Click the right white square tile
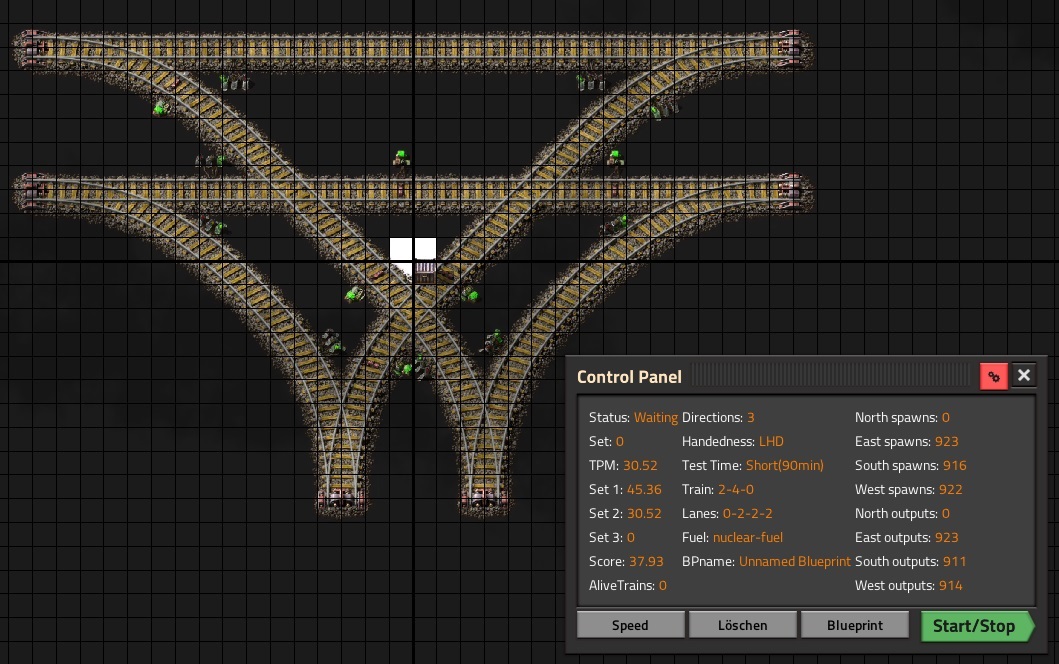The image size is (1059, 664). (425, 249)
